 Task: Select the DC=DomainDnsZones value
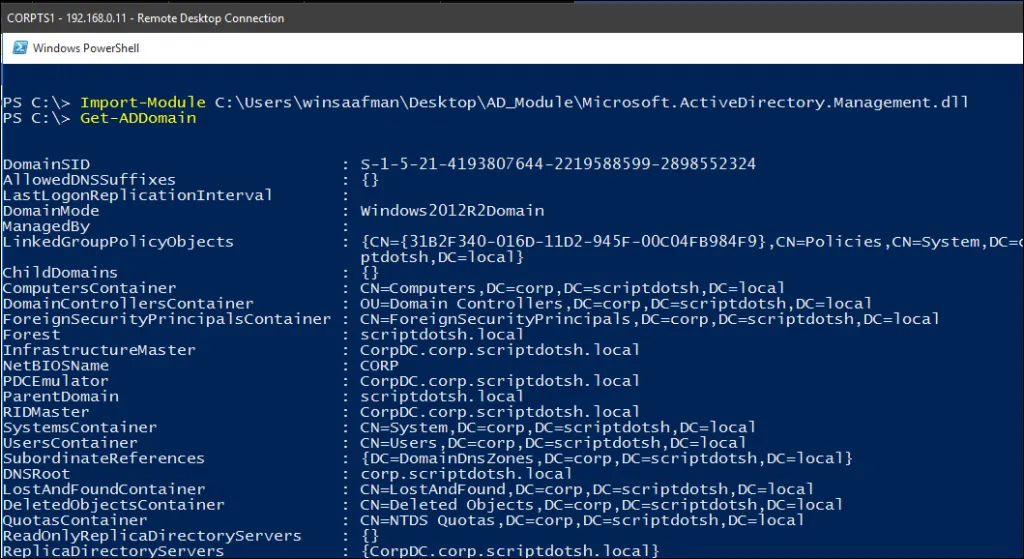(x=607, y=458)
